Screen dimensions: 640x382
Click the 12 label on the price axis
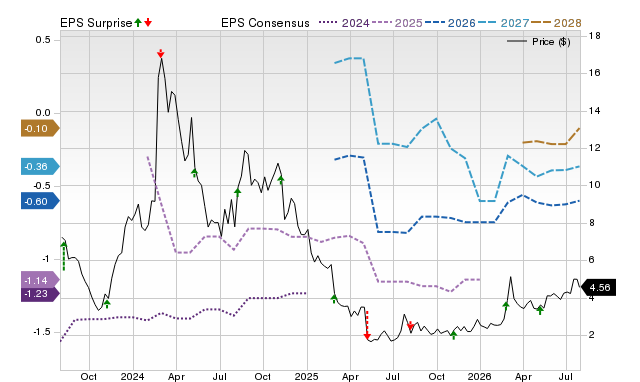(595, 148)
